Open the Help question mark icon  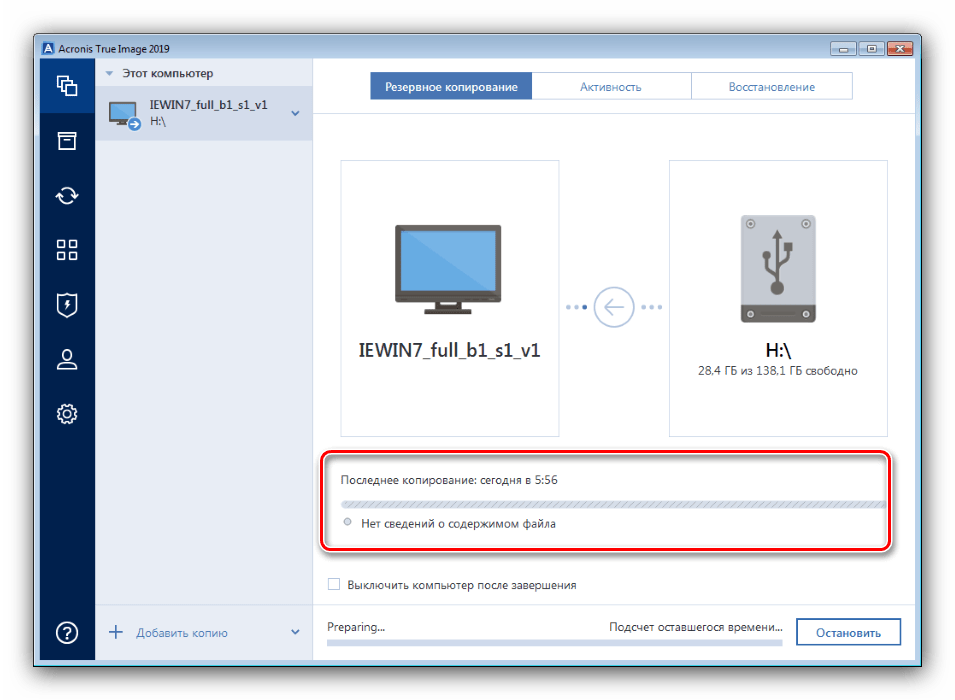67,632
